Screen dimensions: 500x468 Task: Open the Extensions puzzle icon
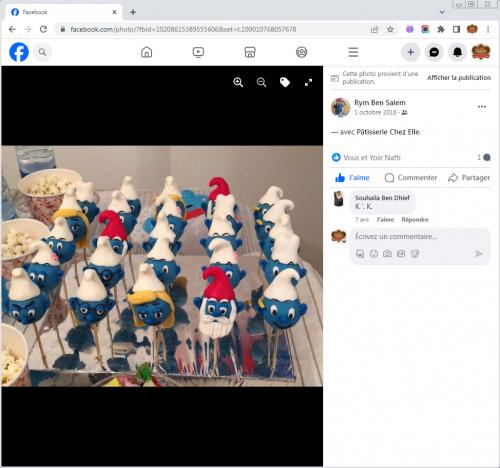(441, 29)
